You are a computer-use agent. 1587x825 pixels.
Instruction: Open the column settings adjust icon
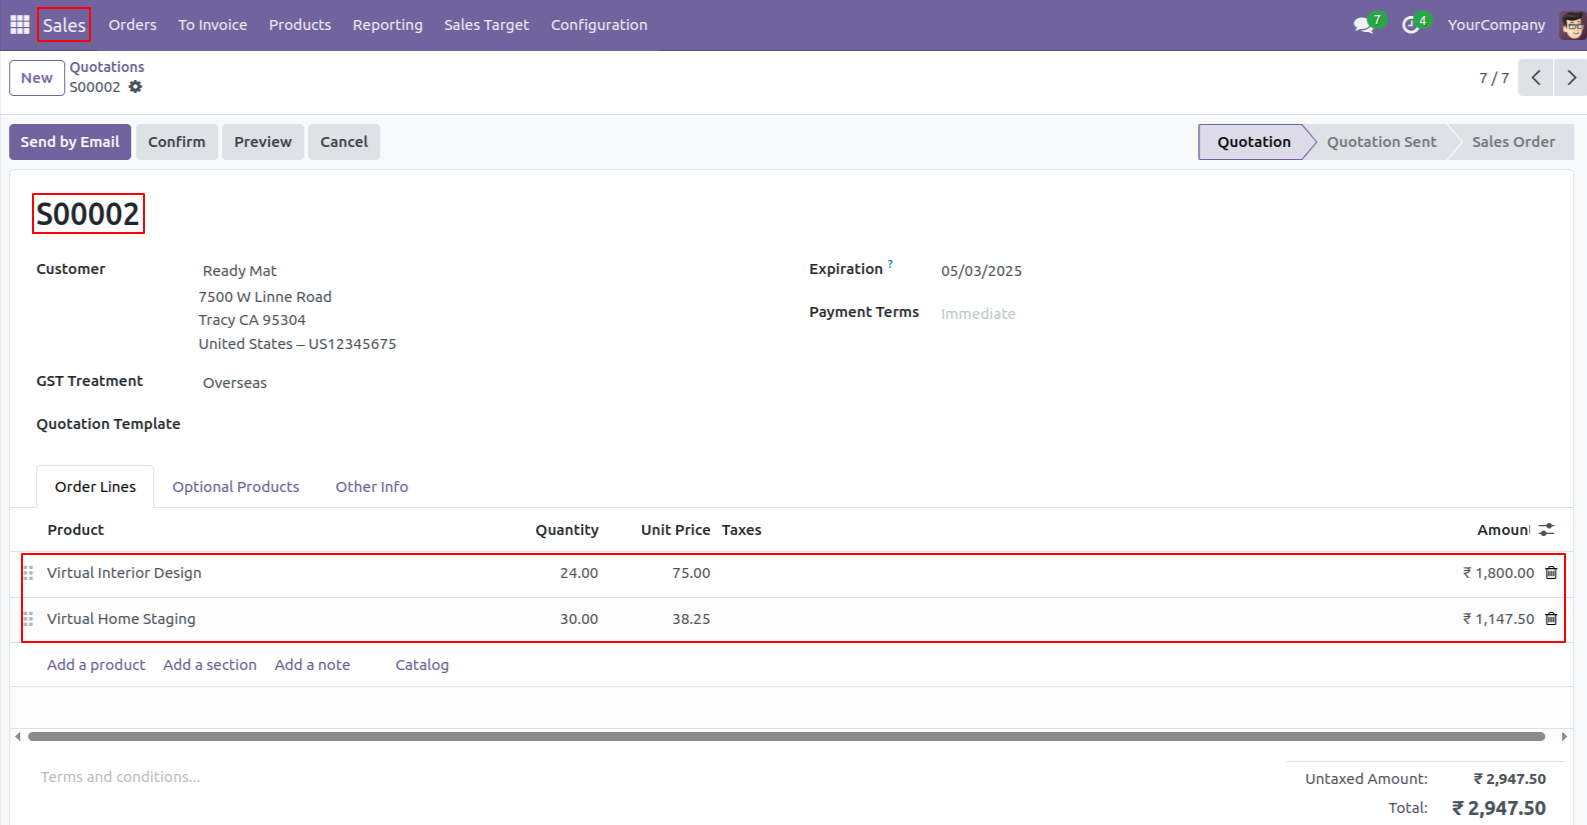coord(1547,530)
